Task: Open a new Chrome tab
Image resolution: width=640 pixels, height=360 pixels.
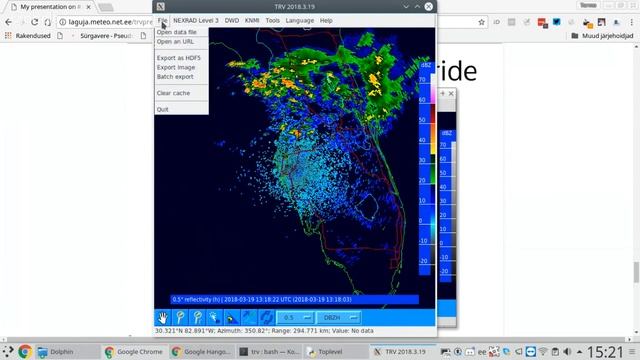Action: pyautogui.click(x=106, y=7)
